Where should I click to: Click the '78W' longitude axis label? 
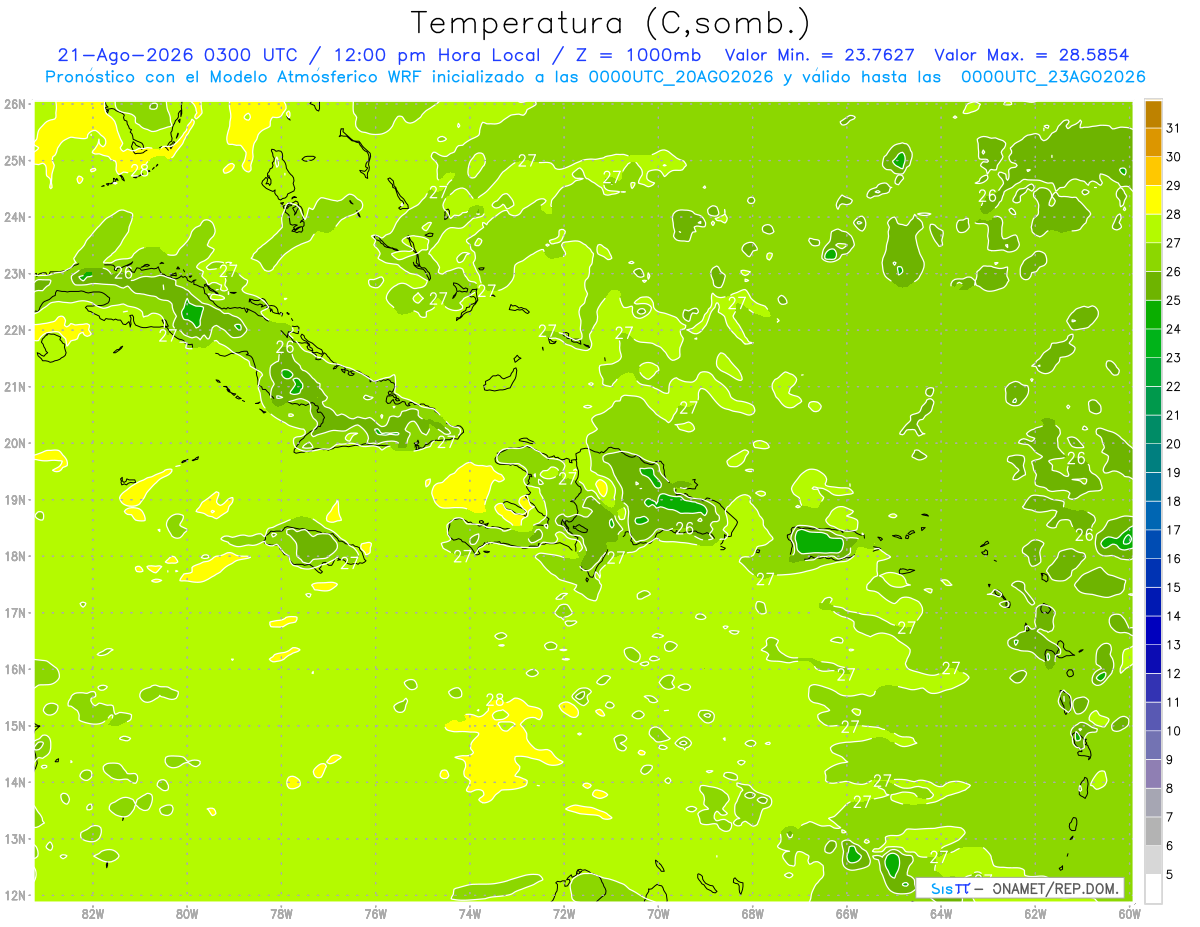pos(281,912)
